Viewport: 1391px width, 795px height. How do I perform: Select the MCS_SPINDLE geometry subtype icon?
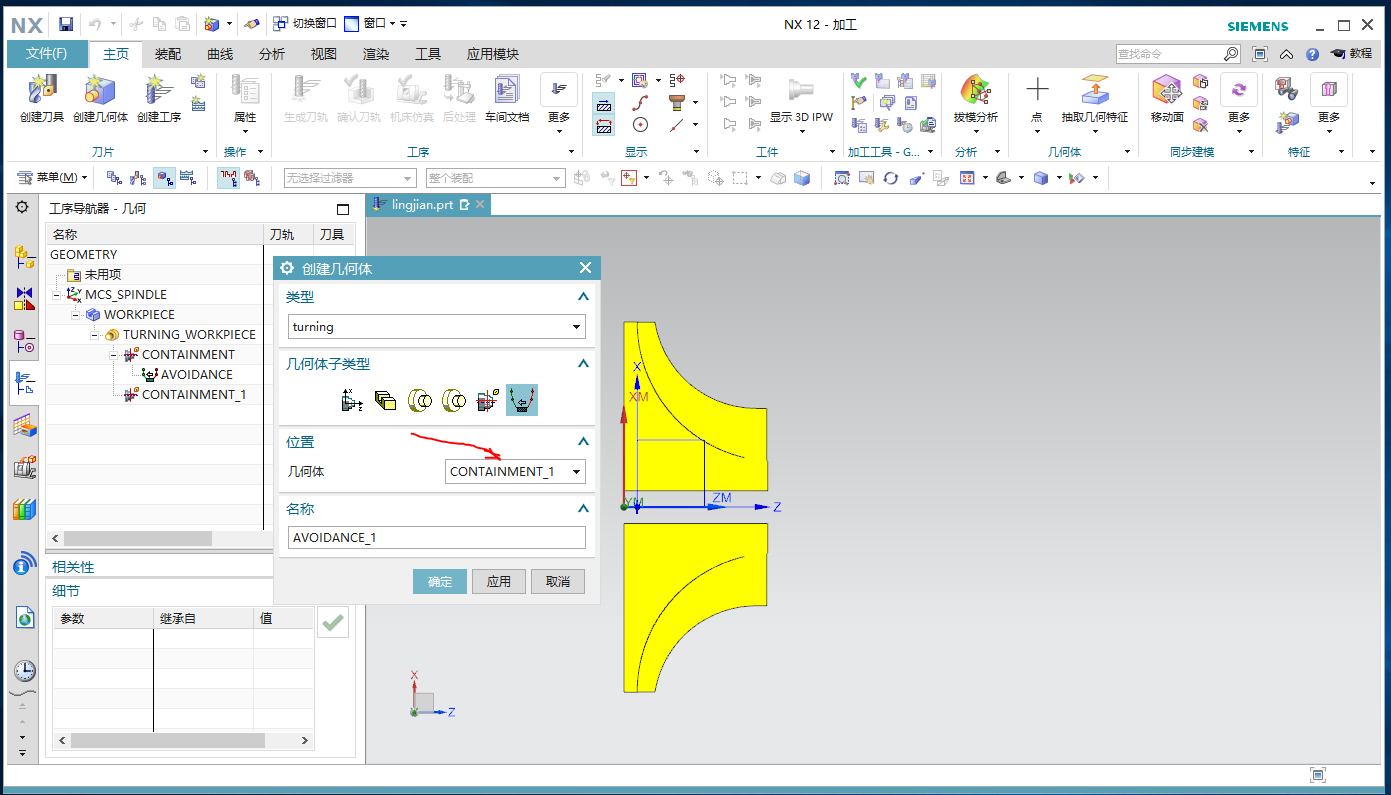(x=351, y=401)
